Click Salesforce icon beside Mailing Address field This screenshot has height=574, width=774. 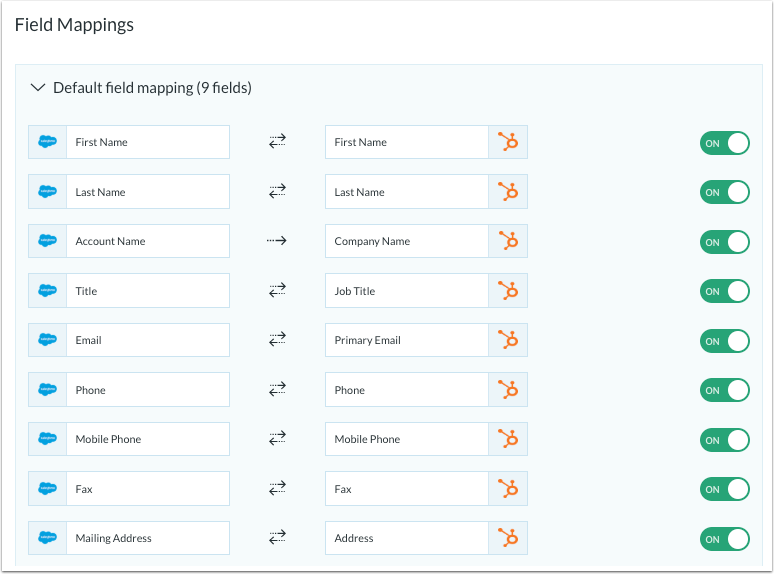47,538
